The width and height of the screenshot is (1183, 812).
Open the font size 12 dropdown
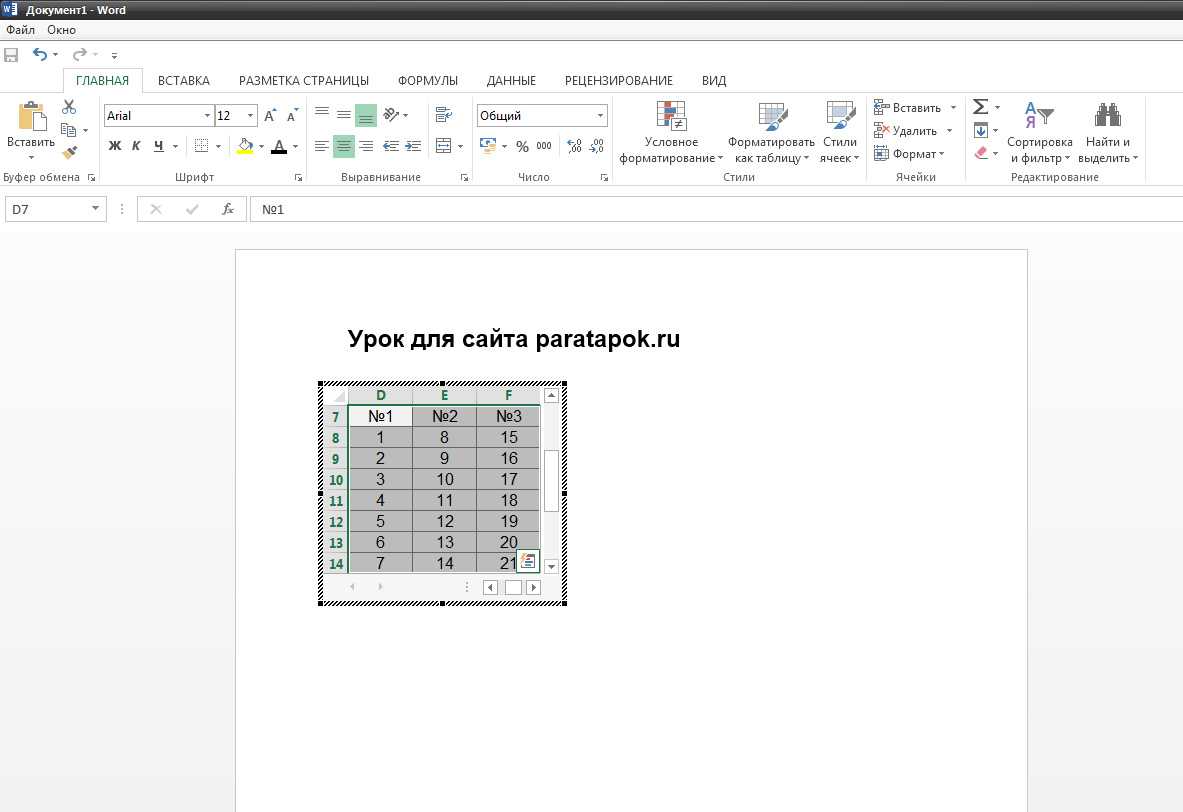pyautogui.click(x=250, y=115)
